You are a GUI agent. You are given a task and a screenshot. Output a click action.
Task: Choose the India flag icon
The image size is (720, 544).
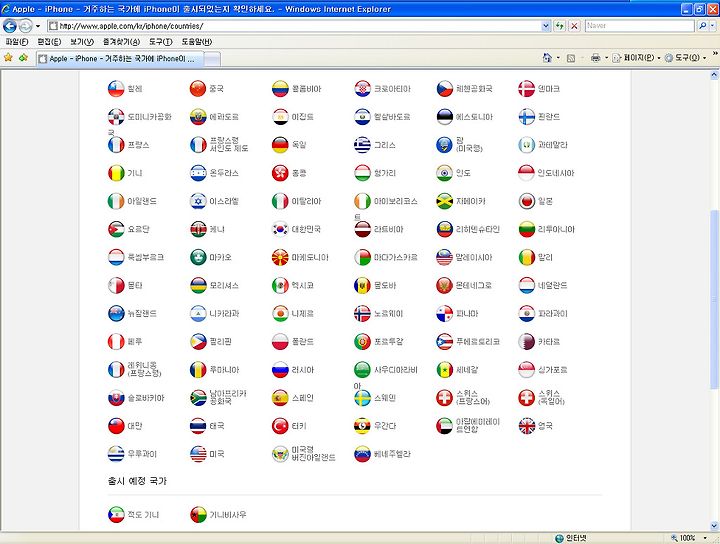pyautogui.click(x=444, y=173)
